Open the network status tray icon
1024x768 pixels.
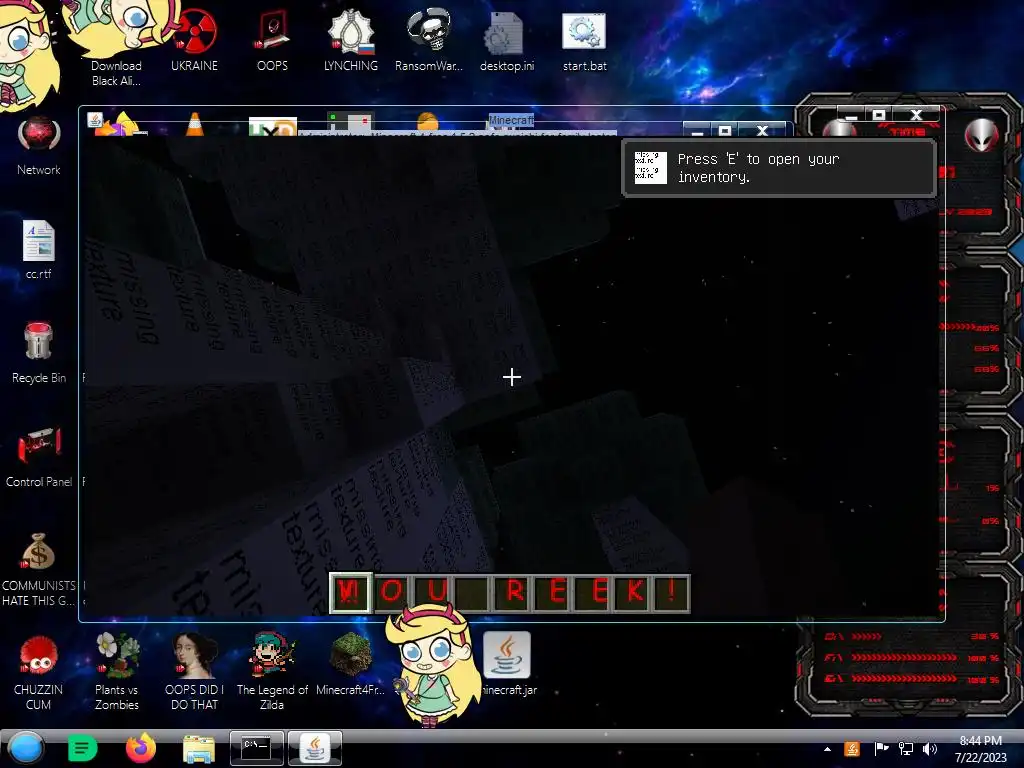906,749
